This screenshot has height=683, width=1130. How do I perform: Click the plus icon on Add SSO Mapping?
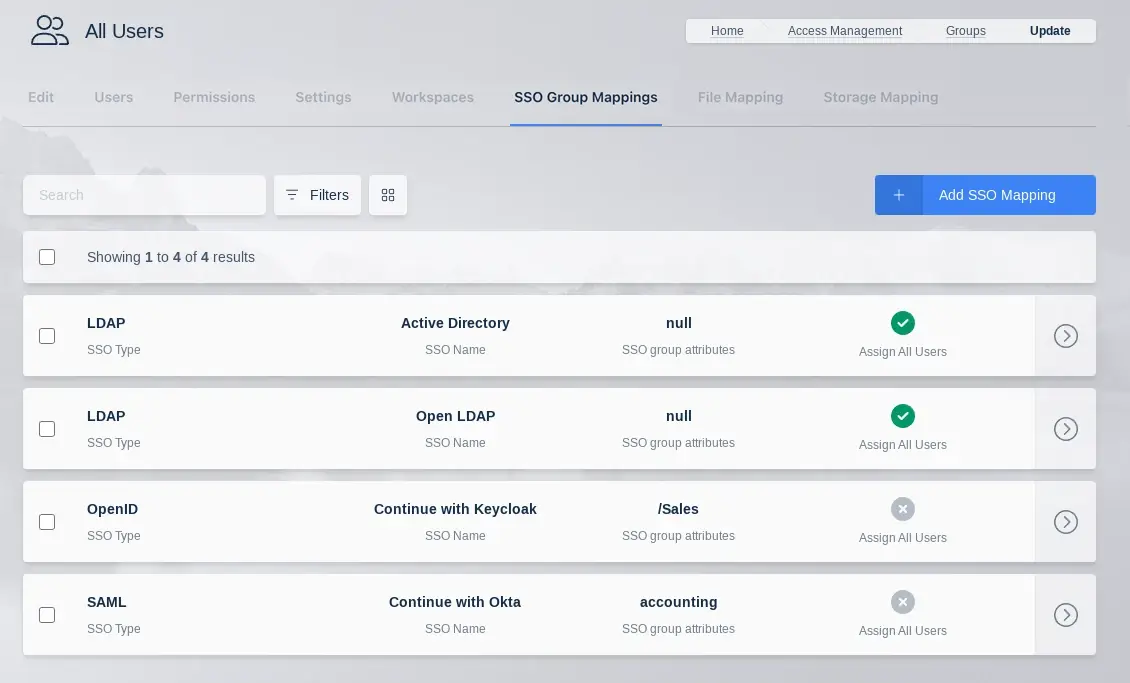(x=898, y=195)
